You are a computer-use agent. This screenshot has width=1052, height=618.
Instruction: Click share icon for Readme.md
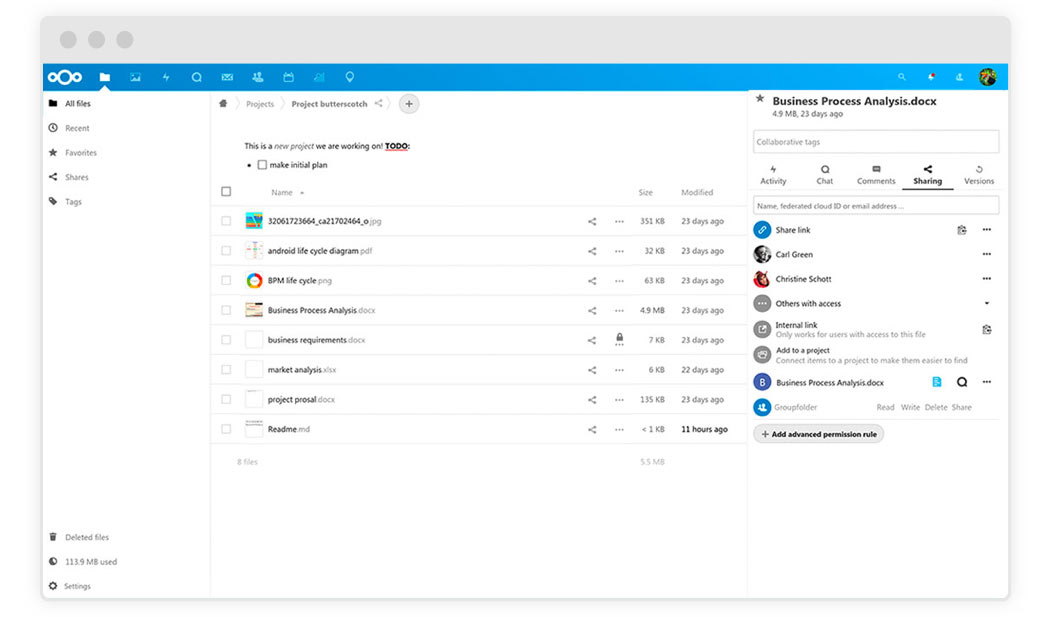pos(592,429)
